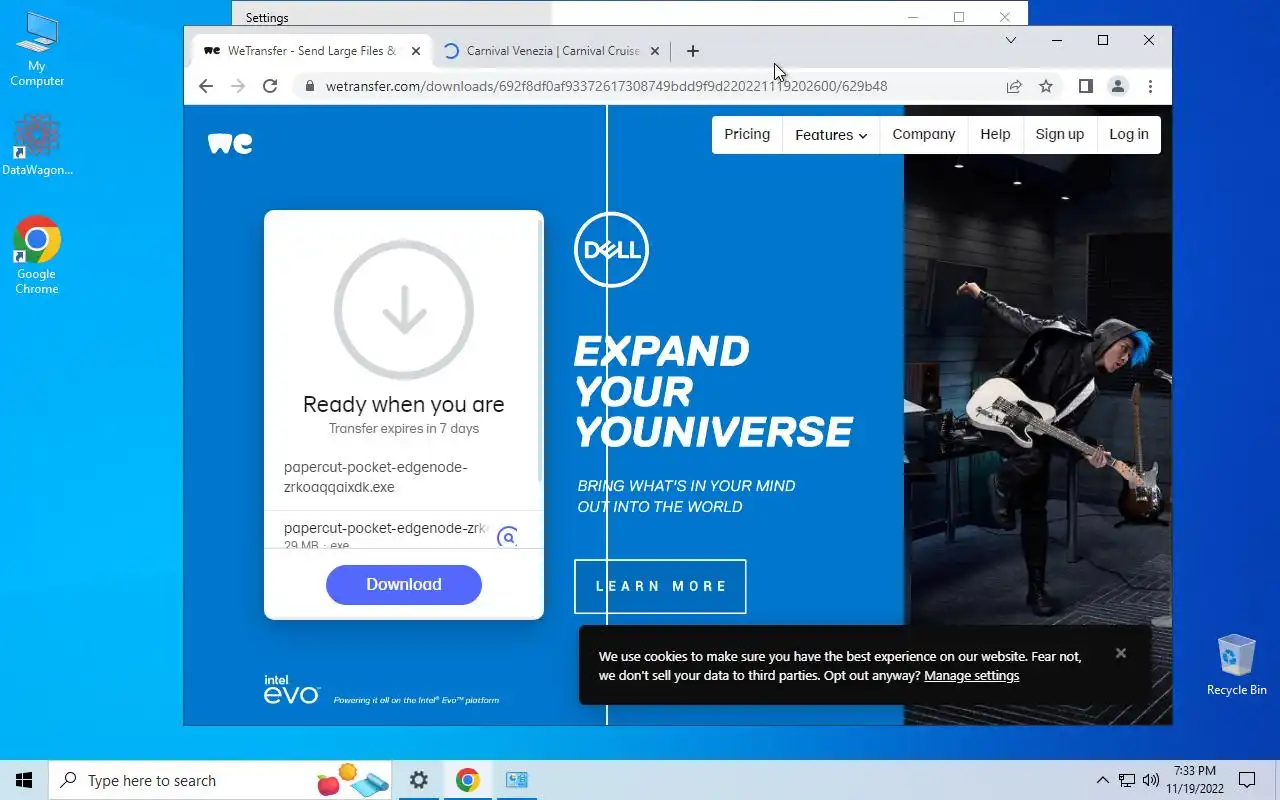Click the transfer panel scrollbar
This screenshot has width=1280, height=800.
[x=541, y=350]
